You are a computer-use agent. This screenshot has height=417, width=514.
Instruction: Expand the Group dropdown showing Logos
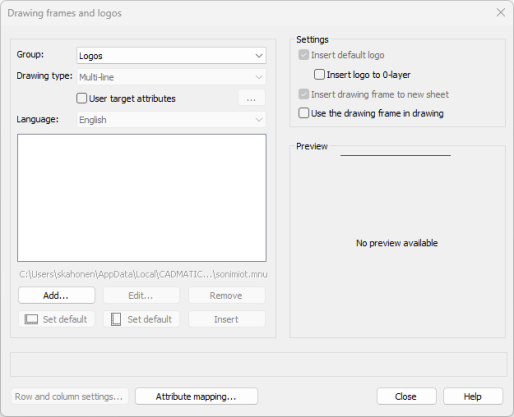click(x=171, y=56)
